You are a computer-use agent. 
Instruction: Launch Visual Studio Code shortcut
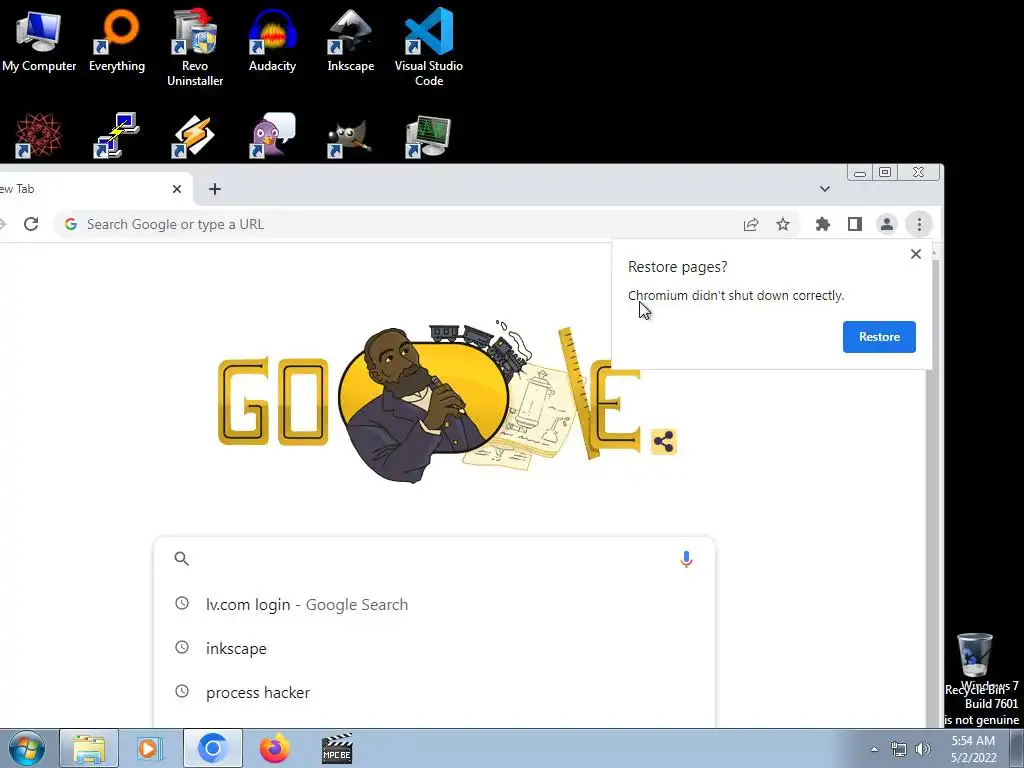428,47
